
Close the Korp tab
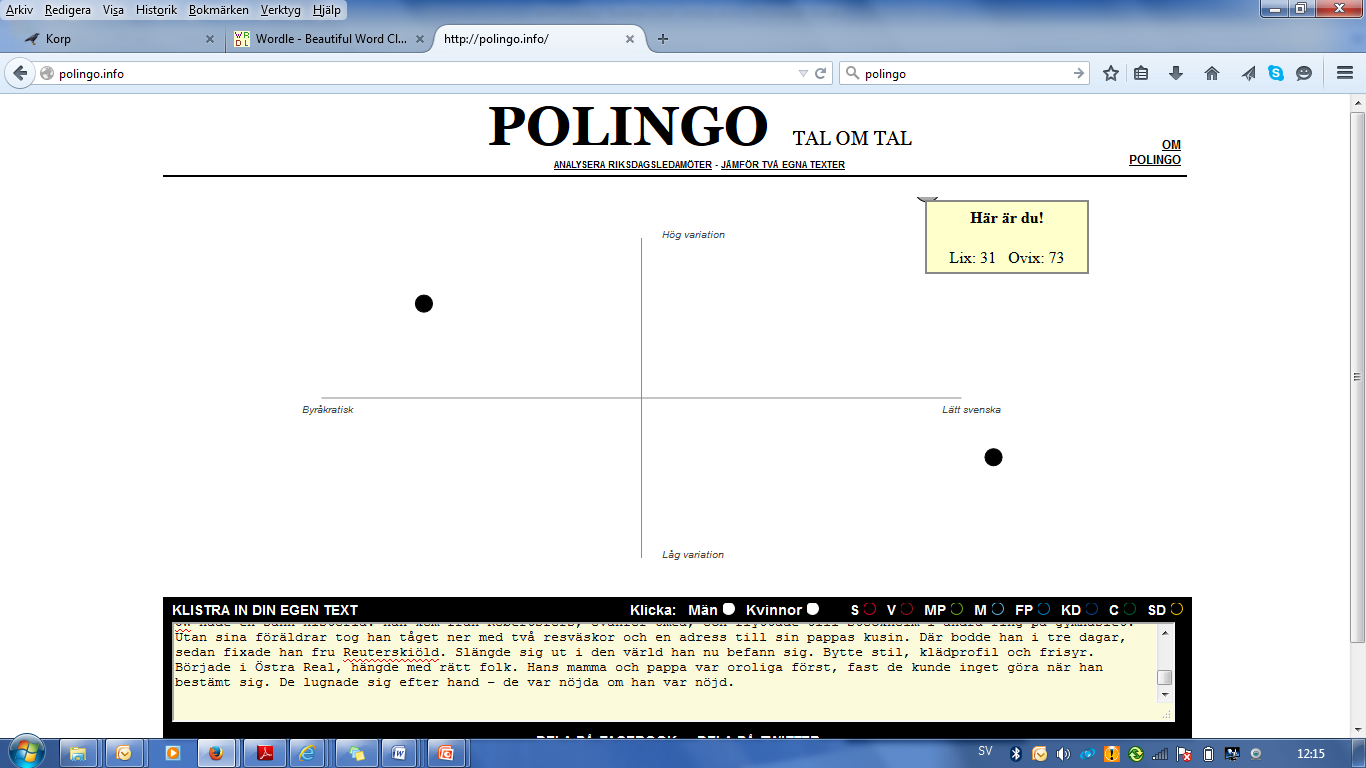click(209, 39)
